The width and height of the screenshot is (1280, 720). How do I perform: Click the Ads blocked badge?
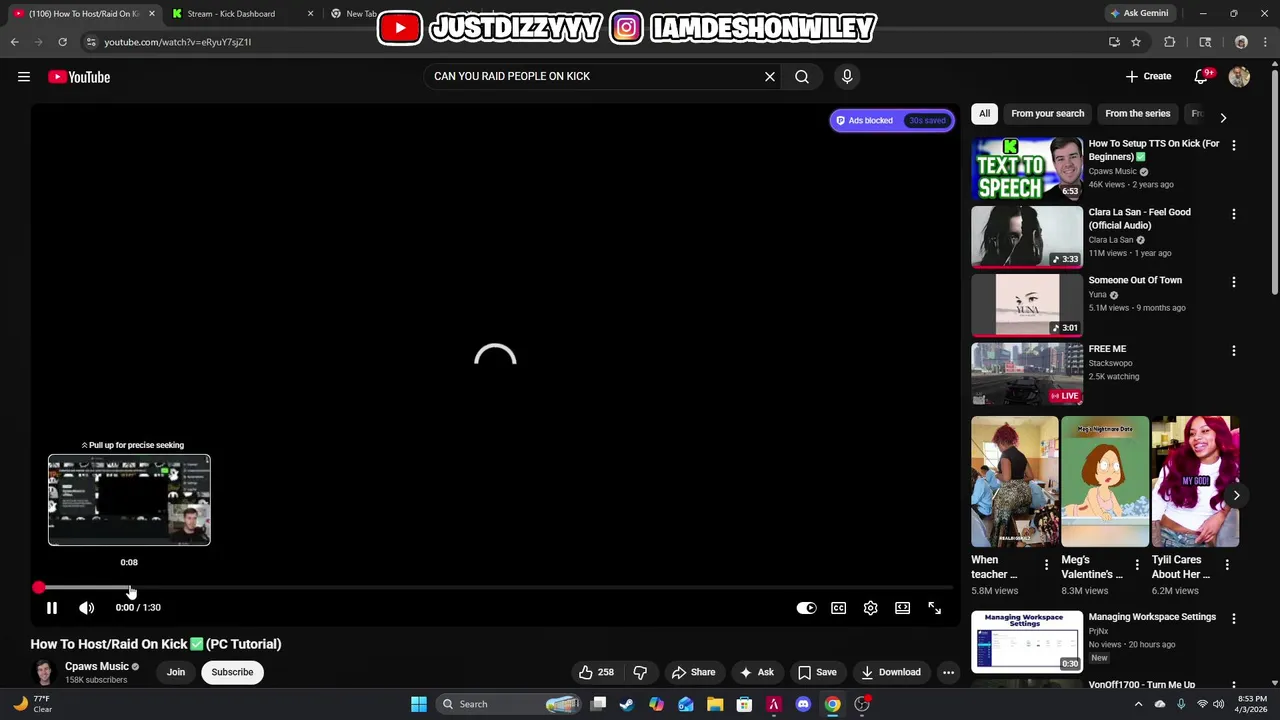click(892, 120)
